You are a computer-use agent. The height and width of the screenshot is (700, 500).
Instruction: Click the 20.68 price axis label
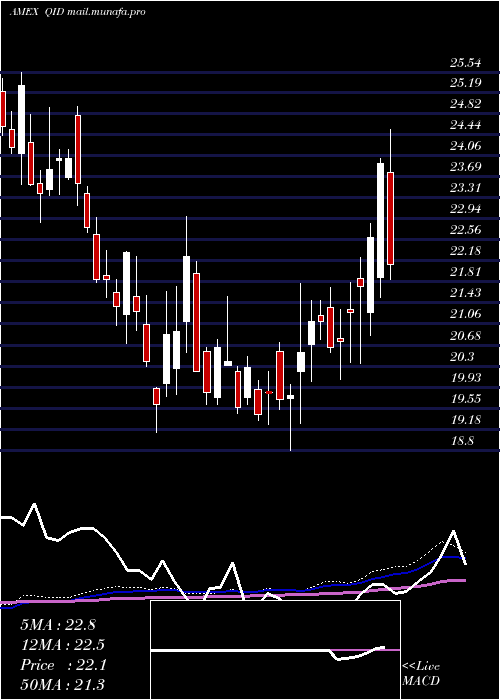click(465, 336)
